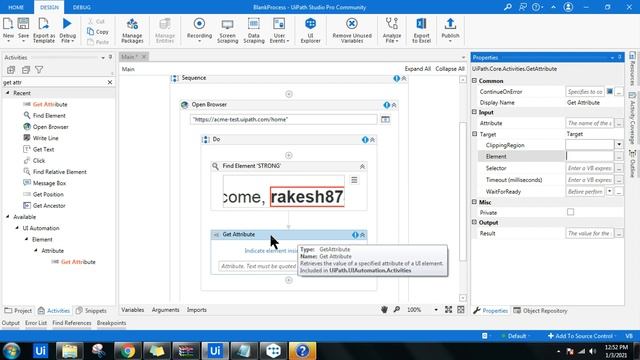Open the Project panel tab

[18, 311]
